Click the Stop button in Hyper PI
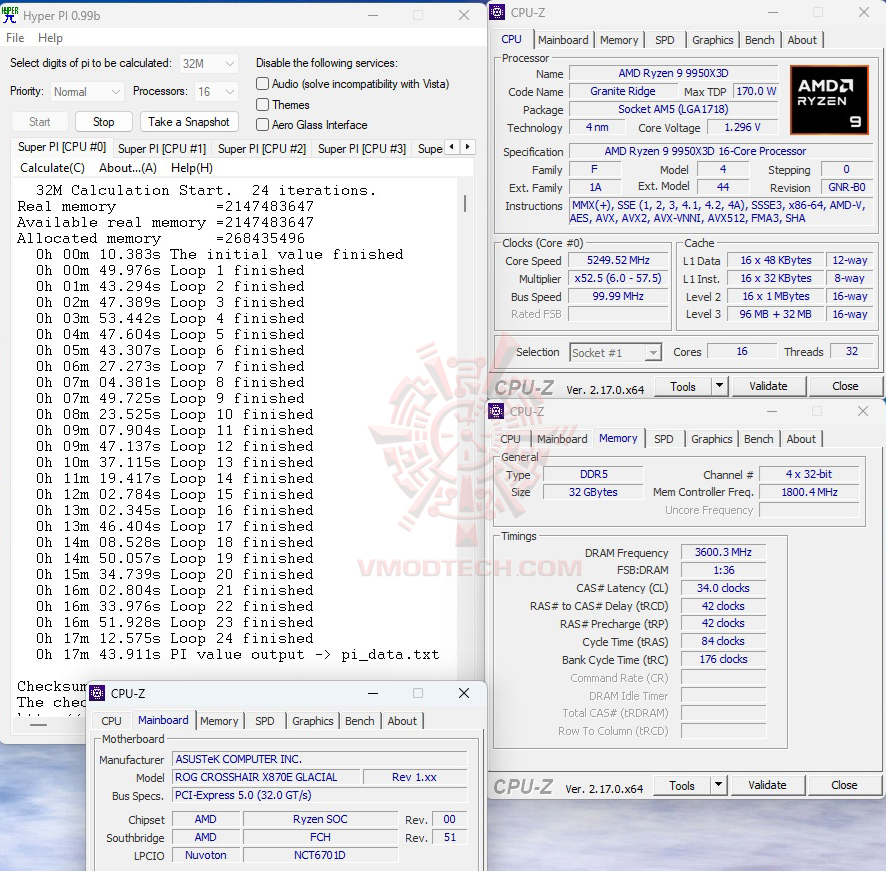The width and height of the screenshot is (886, 871). (x=103, y=122)
